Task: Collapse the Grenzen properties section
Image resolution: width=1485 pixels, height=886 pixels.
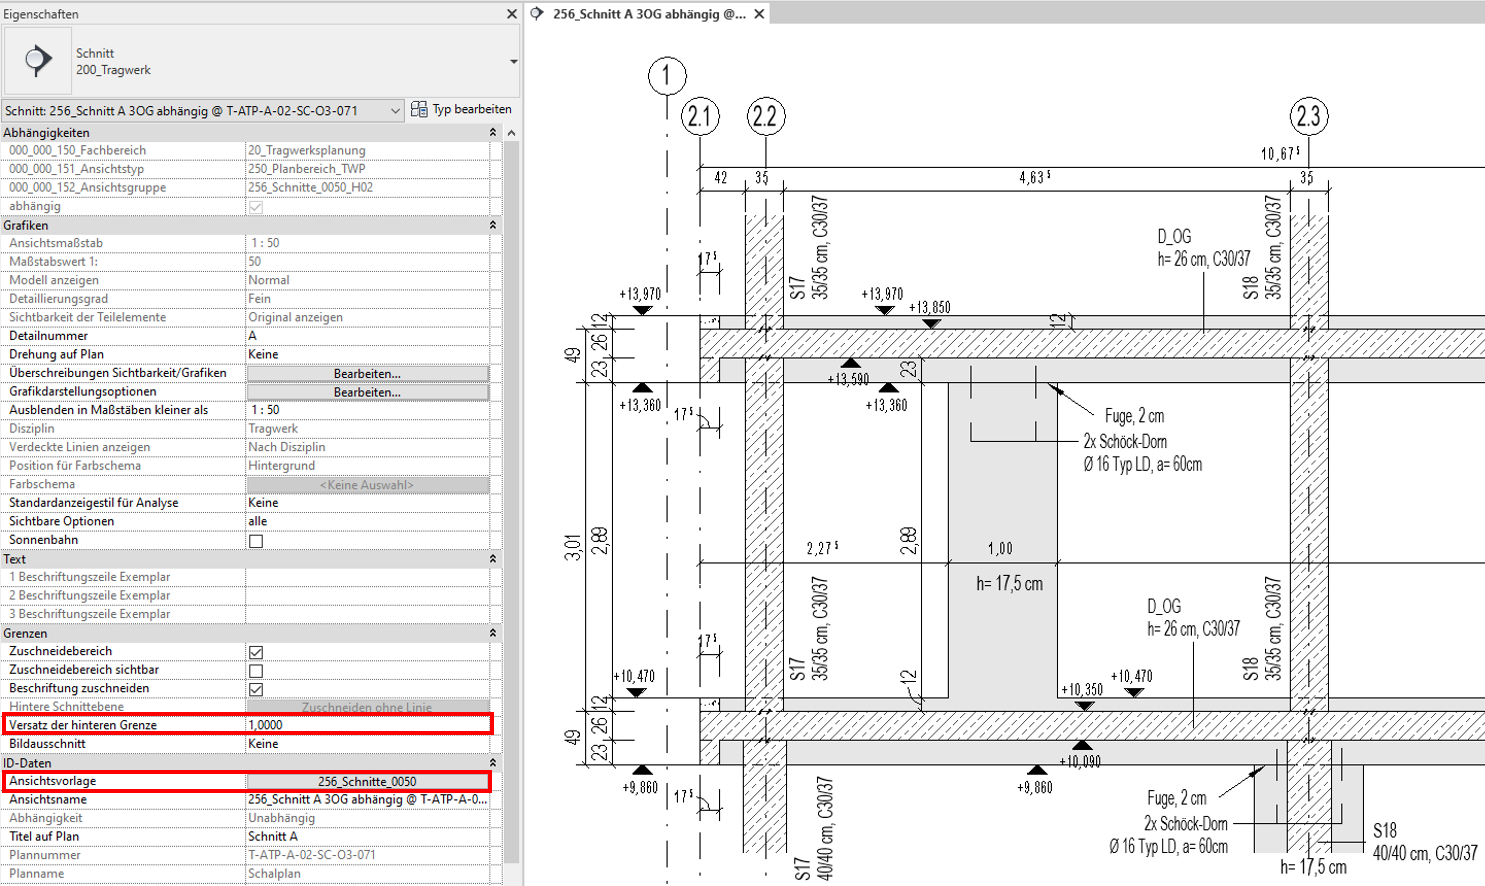Action: (492, 633)
